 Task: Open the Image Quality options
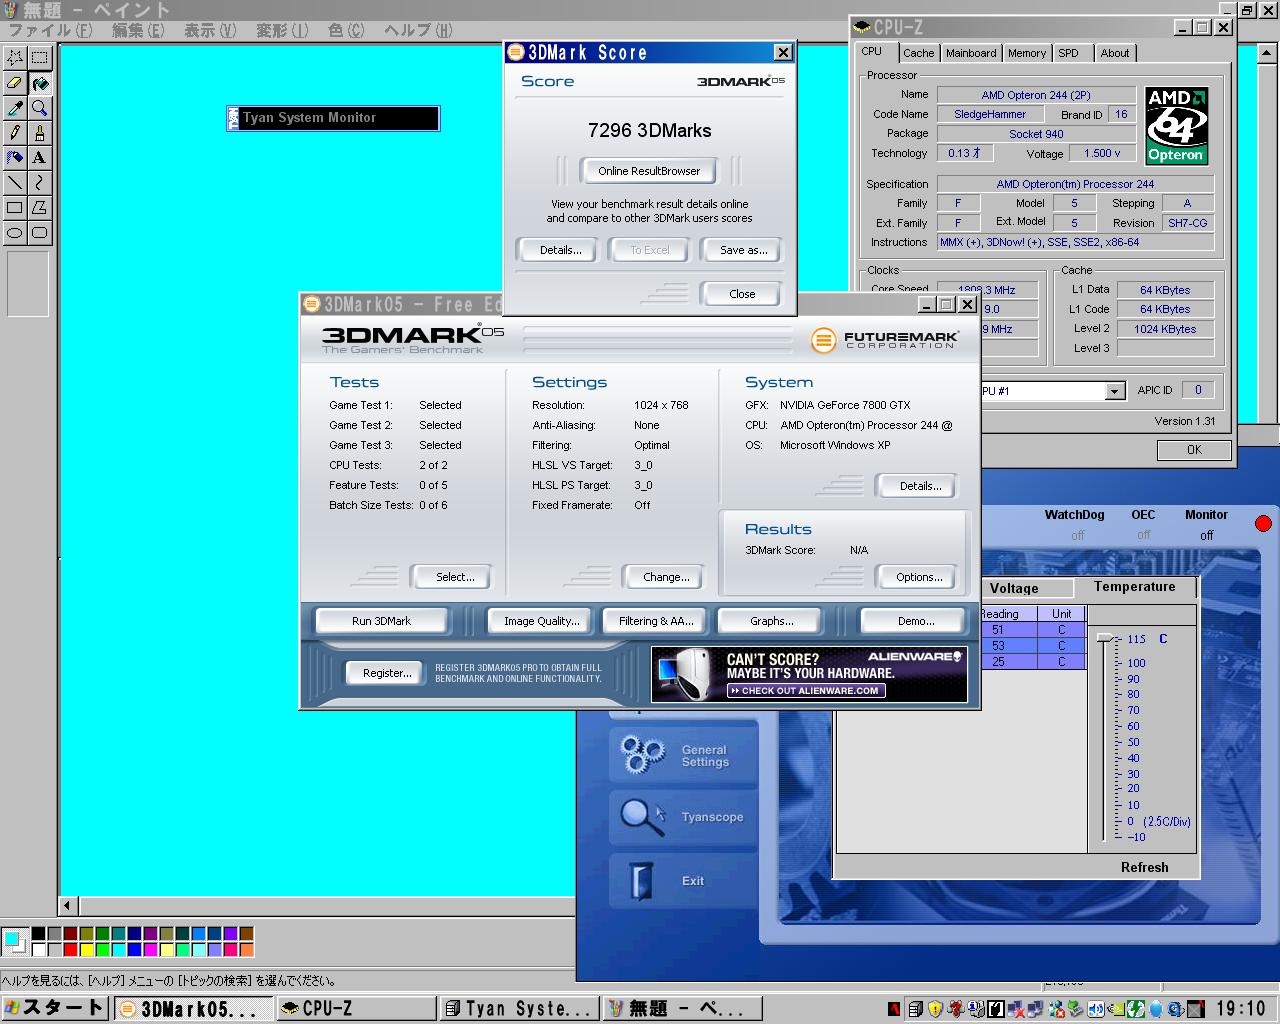tap(541, 621)
